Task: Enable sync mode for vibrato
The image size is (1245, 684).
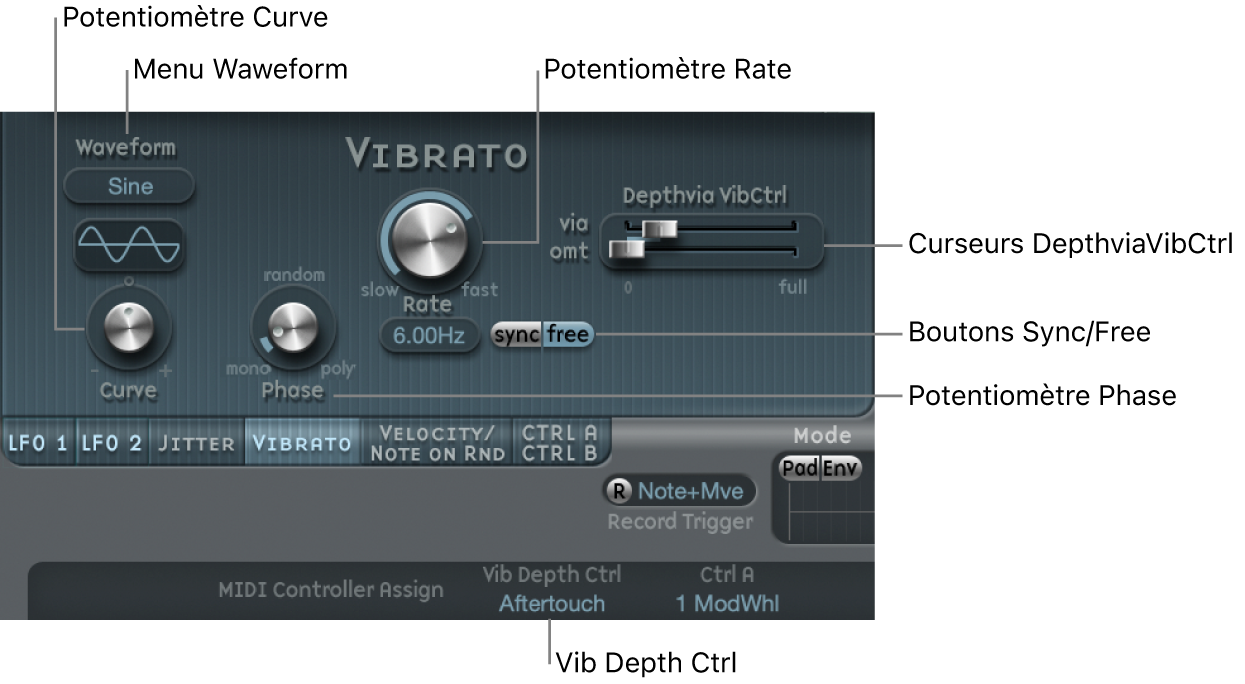Action: pos(516,336)
